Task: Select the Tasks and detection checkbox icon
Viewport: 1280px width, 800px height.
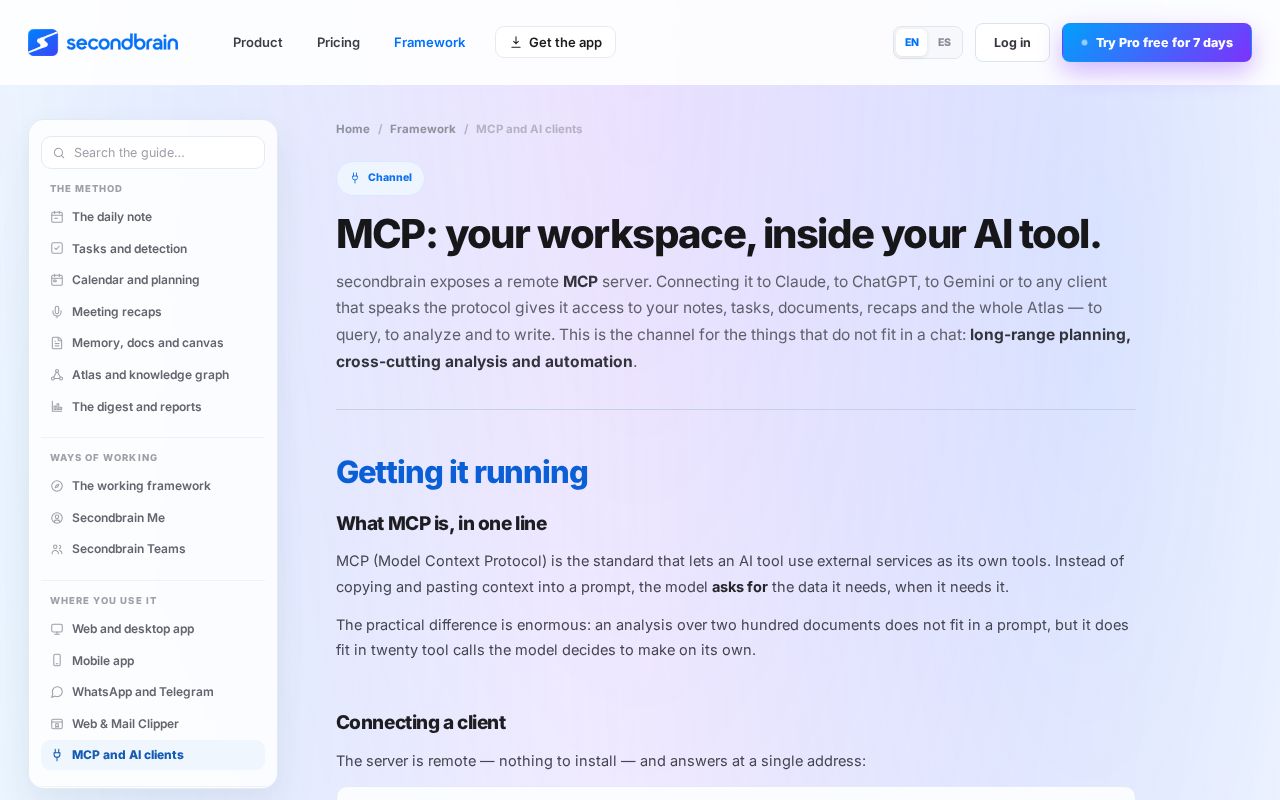Action: tap(57, 248)
